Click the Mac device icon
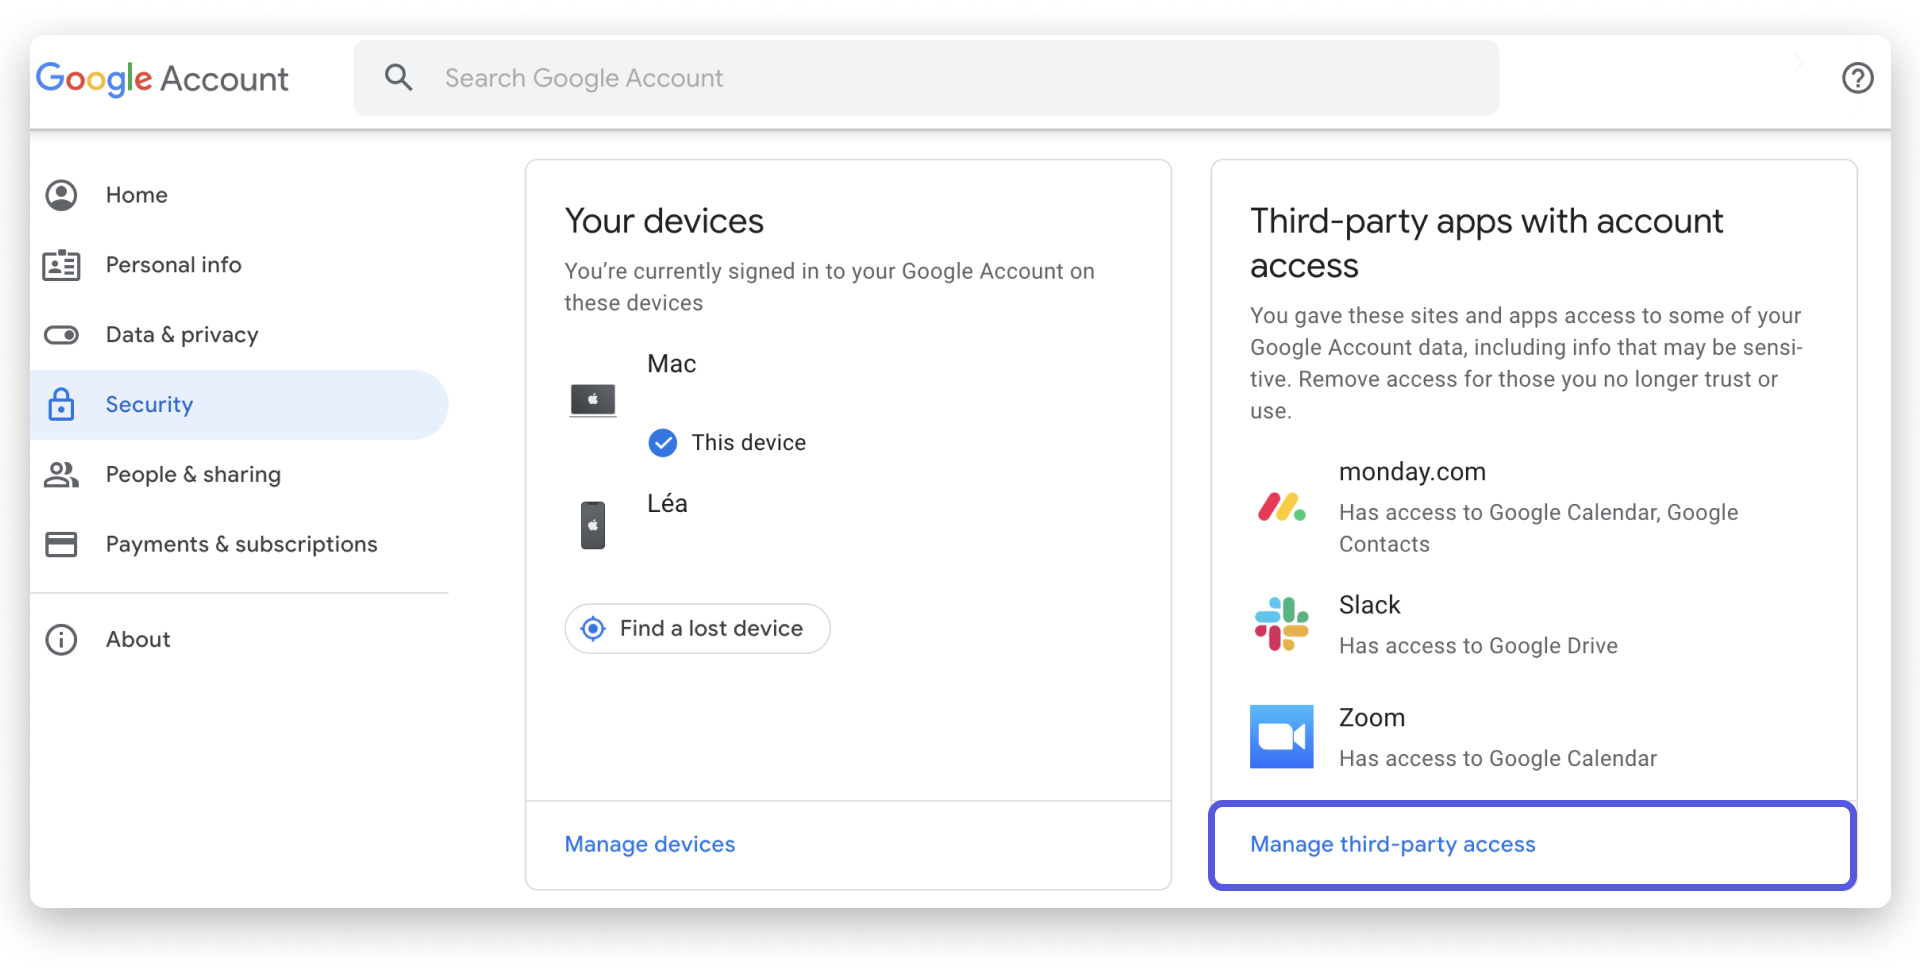The height and width of the screenshot is (973, 1920). [x=593, y=400]
